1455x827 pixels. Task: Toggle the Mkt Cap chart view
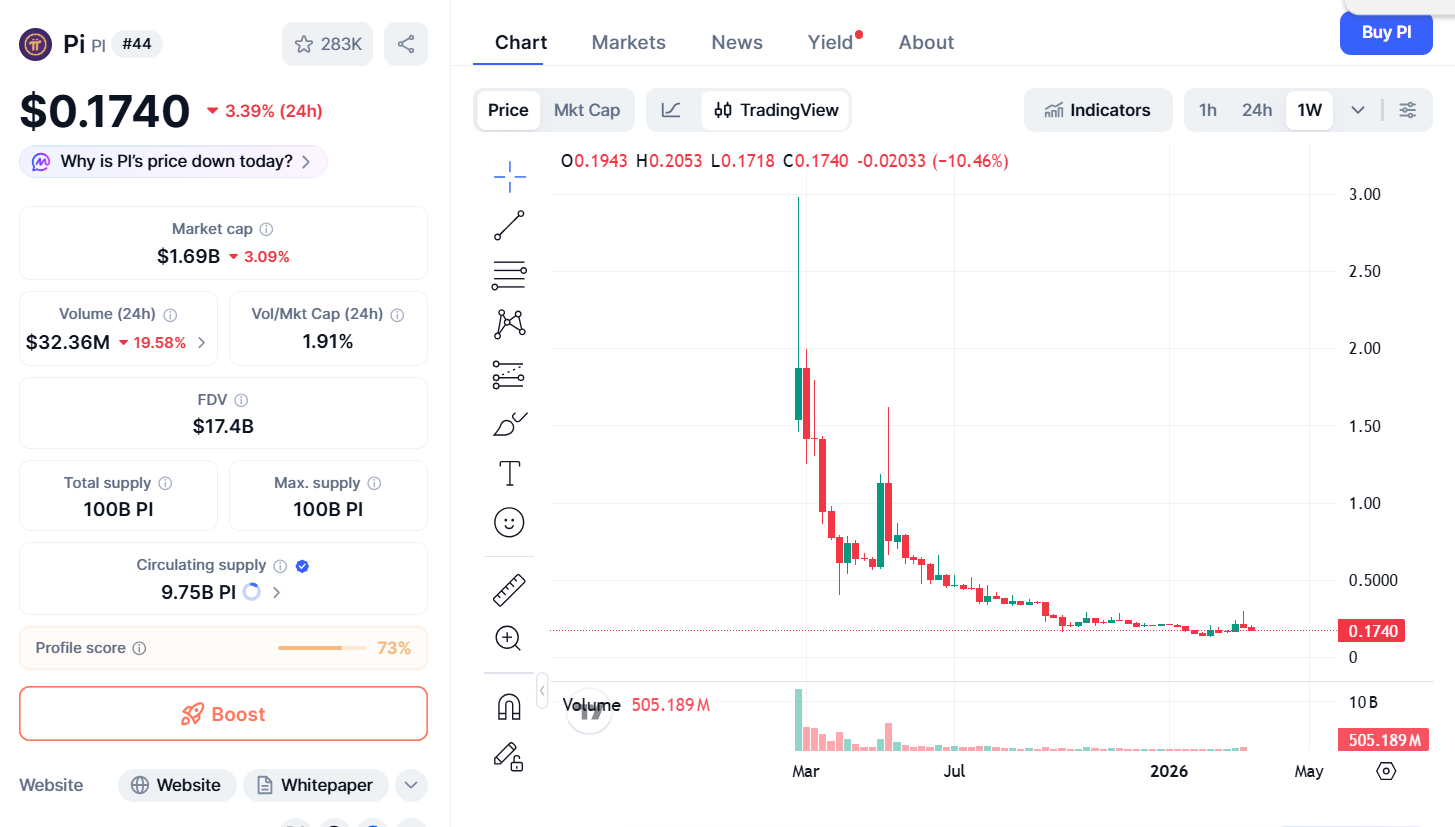point(587,110)
